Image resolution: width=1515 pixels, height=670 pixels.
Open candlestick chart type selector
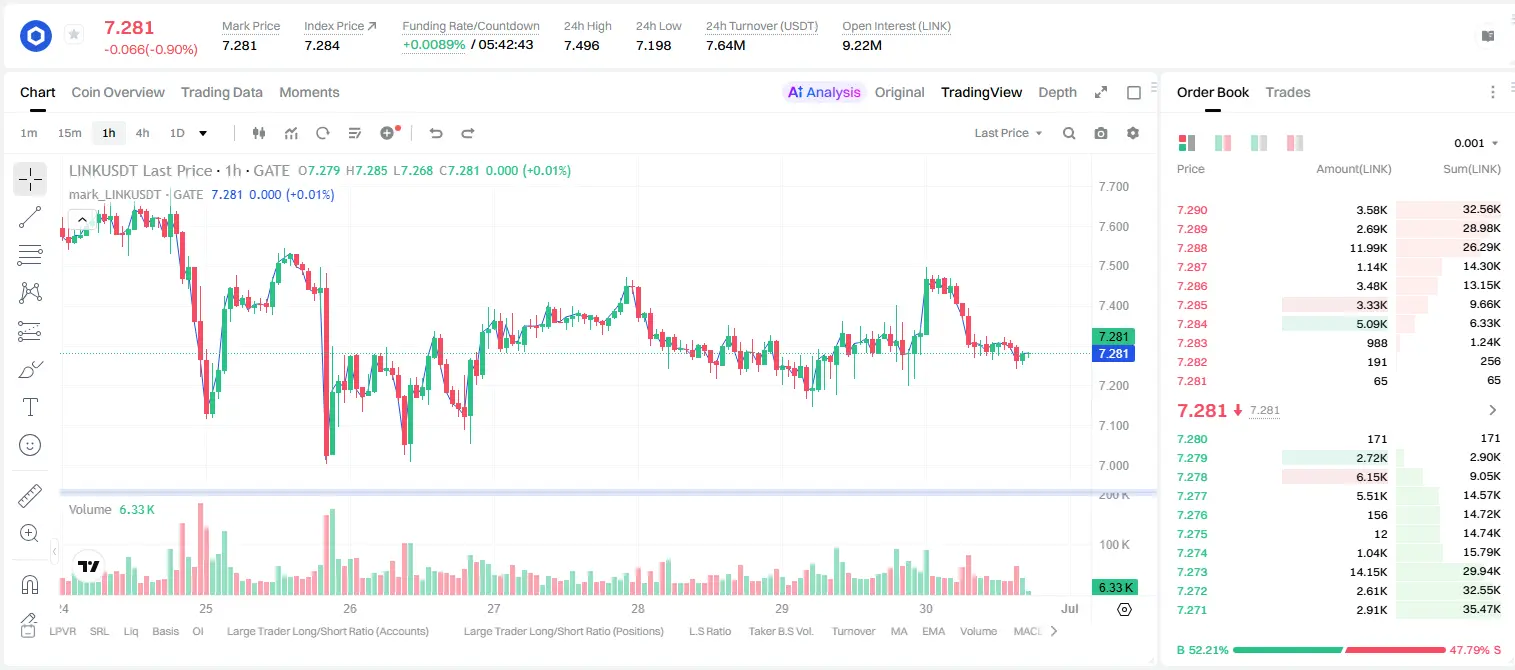(259, 133)
